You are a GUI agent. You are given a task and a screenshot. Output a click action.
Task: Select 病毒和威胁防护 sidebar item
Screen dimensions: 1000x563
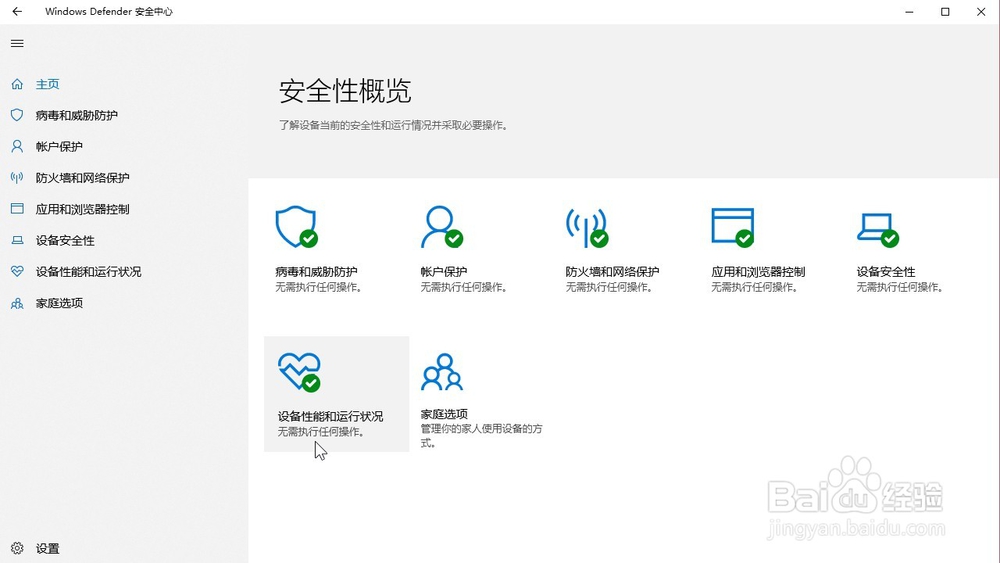77,115
